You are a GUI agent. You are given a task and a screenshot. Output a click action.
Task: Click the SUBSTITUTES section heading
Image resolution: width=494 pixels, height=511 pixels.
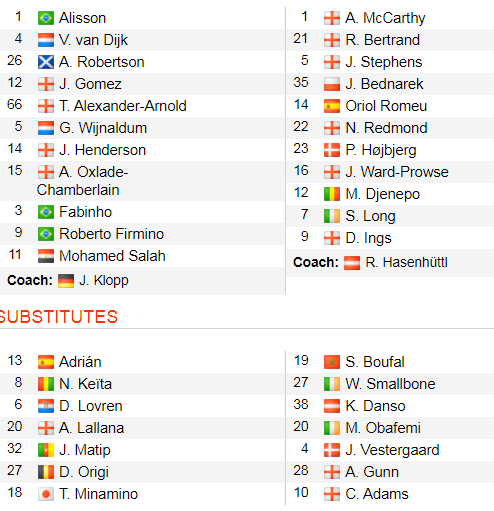(x=59, y=317)
